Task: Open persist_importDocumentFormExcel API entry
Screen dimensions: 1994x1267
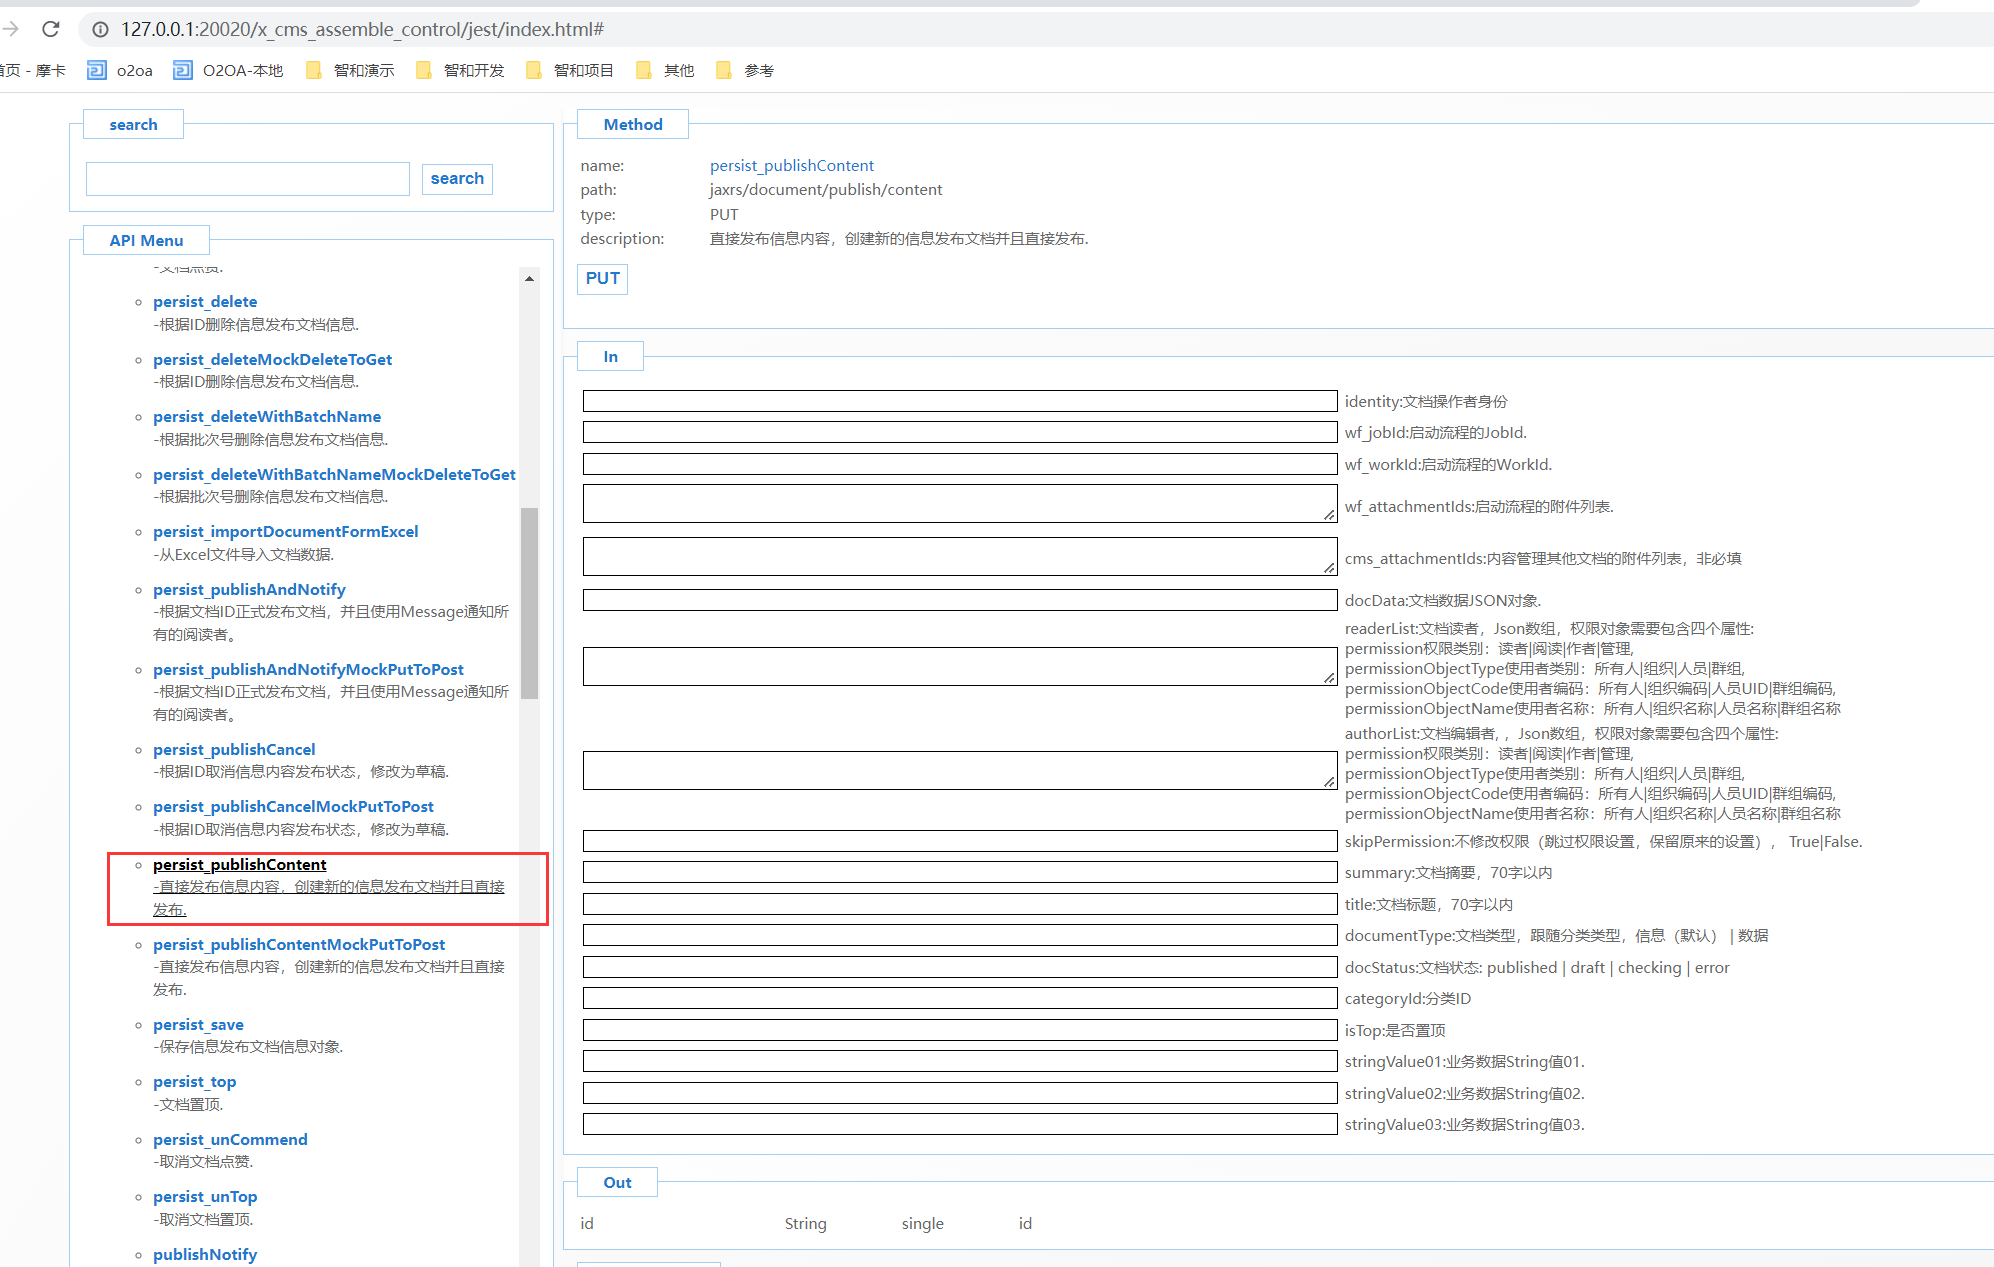Action: click(285, 531)
